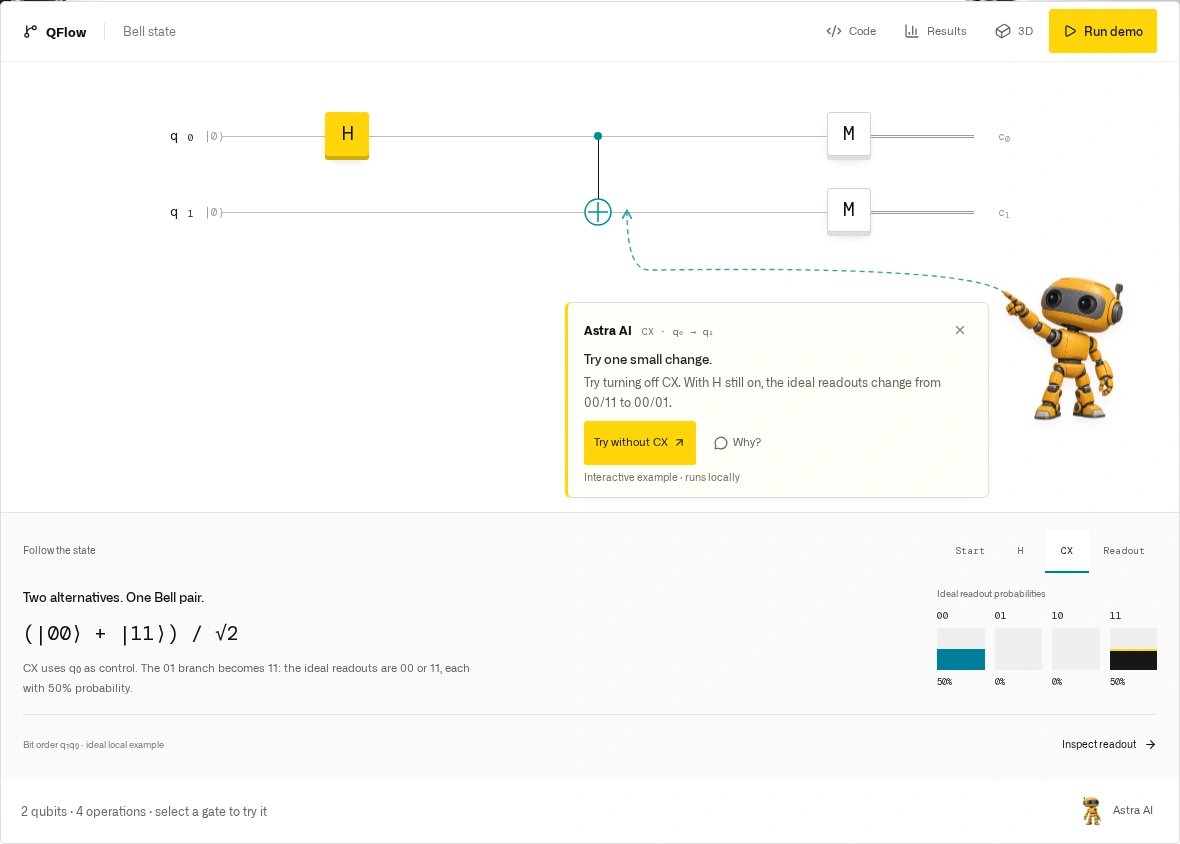Image resolution: width=1180 pixels, height=844 pixels.
Task: Click the QFlow branch logo icon
Action: (x=30, y=32)
